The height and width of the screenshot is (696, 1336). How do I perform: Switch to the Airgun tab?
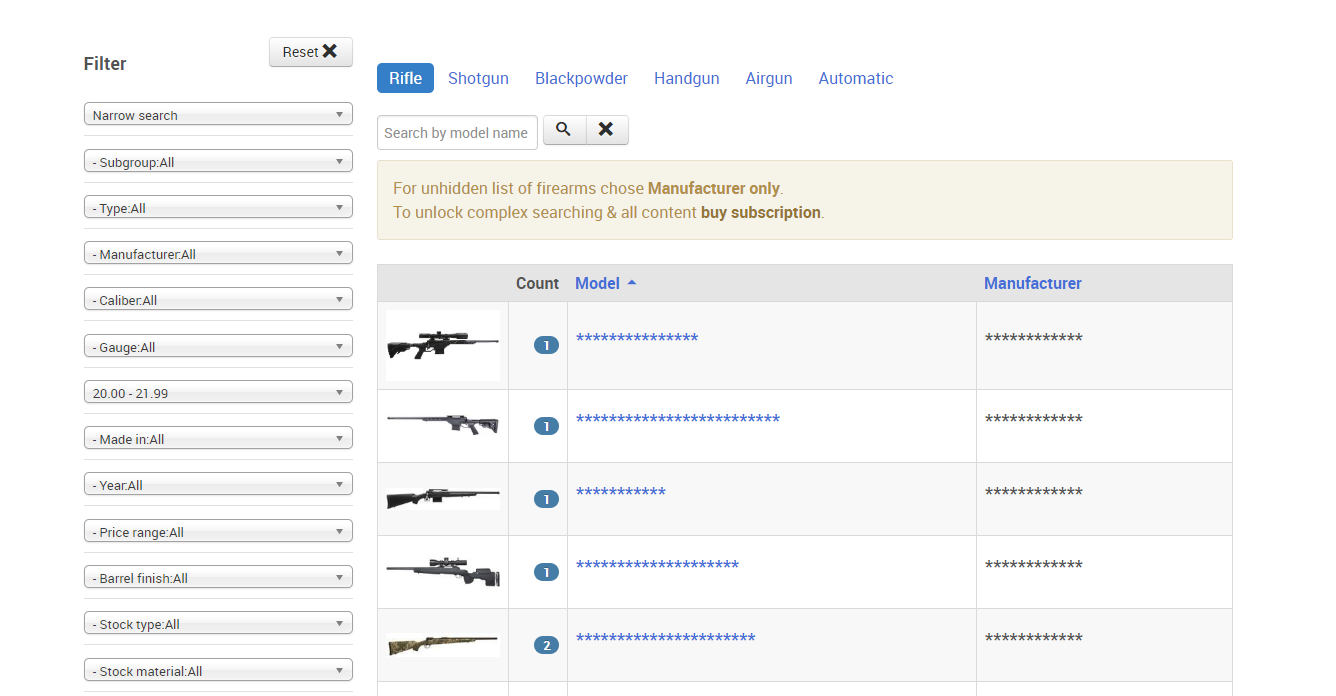click(769, 78)
